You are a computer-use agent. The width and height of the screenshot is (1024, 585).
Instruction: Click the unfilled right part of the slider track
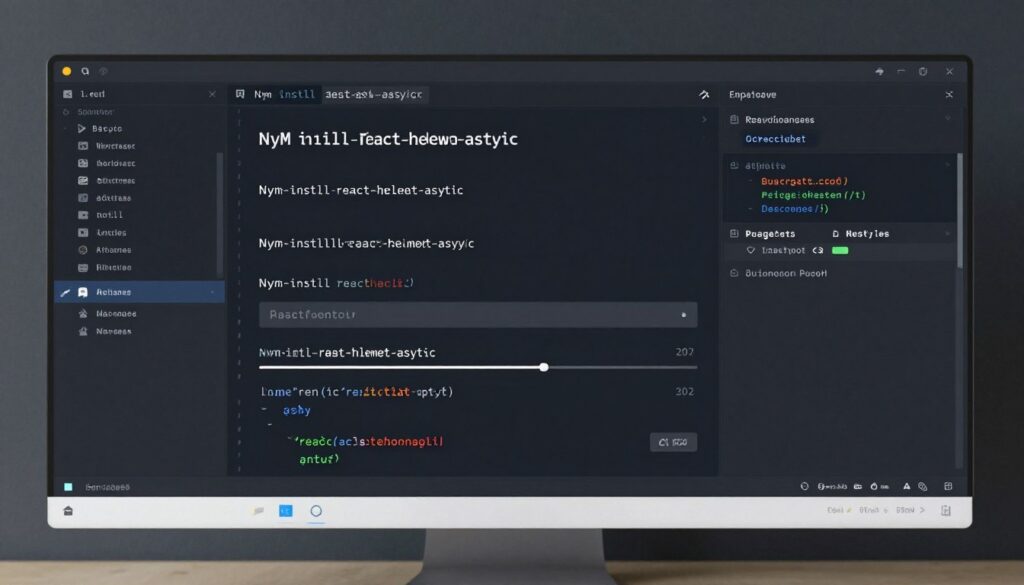[622, 367]
